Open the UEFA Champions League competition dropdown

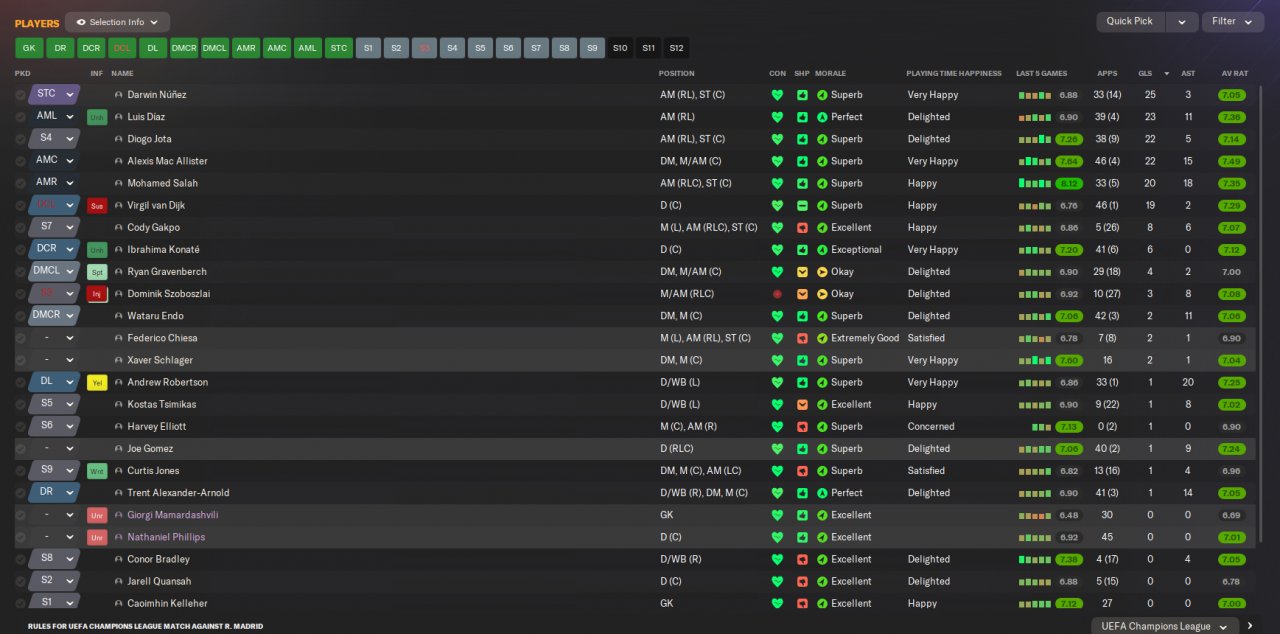pos(1165,626)
